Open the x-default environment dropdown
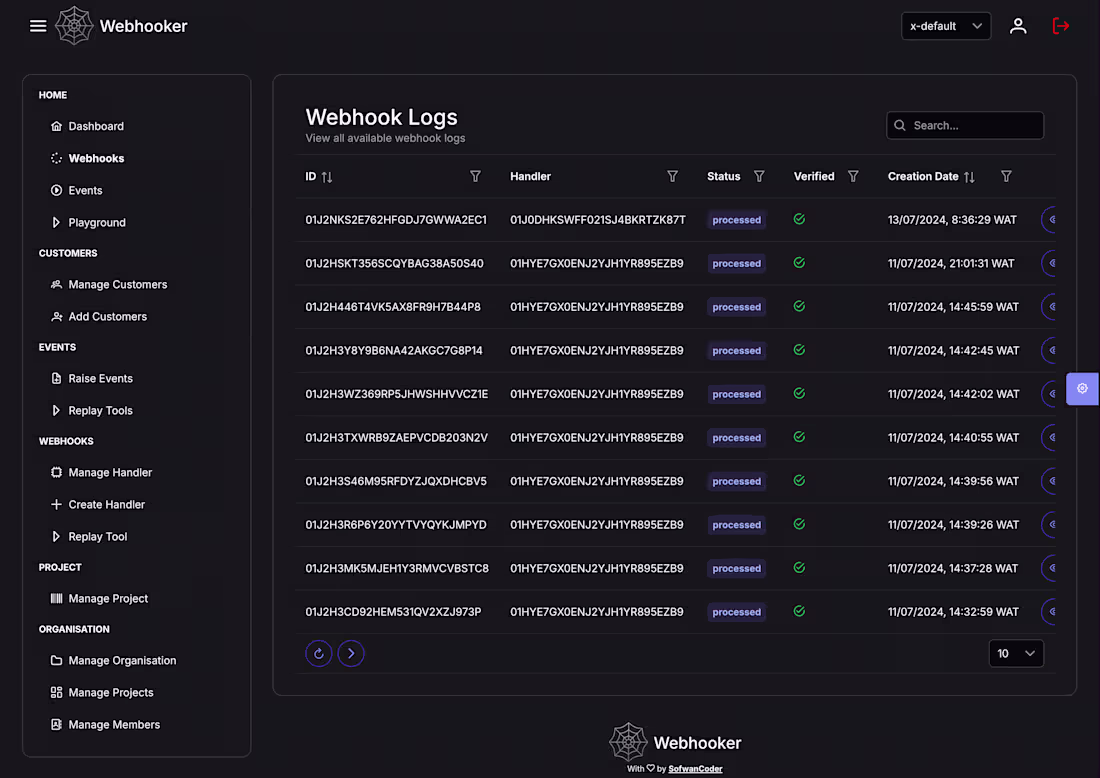This screenshot has width=1100, height=778. click(x=945, y=26)
